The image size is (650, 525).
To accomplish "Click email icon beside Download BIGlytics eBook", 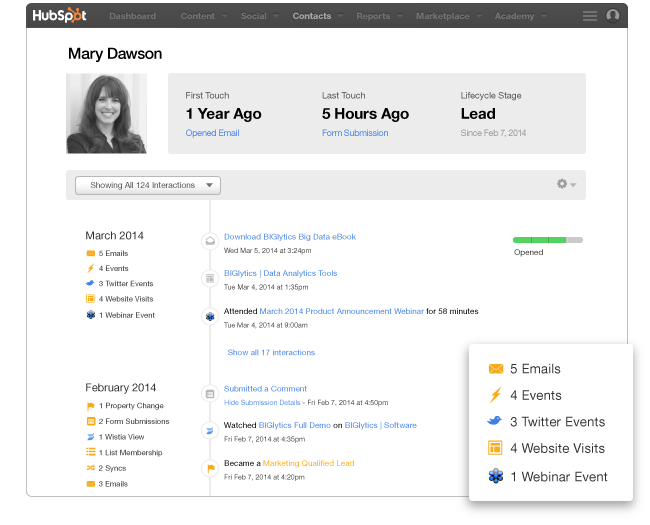I will pos(210,241).
